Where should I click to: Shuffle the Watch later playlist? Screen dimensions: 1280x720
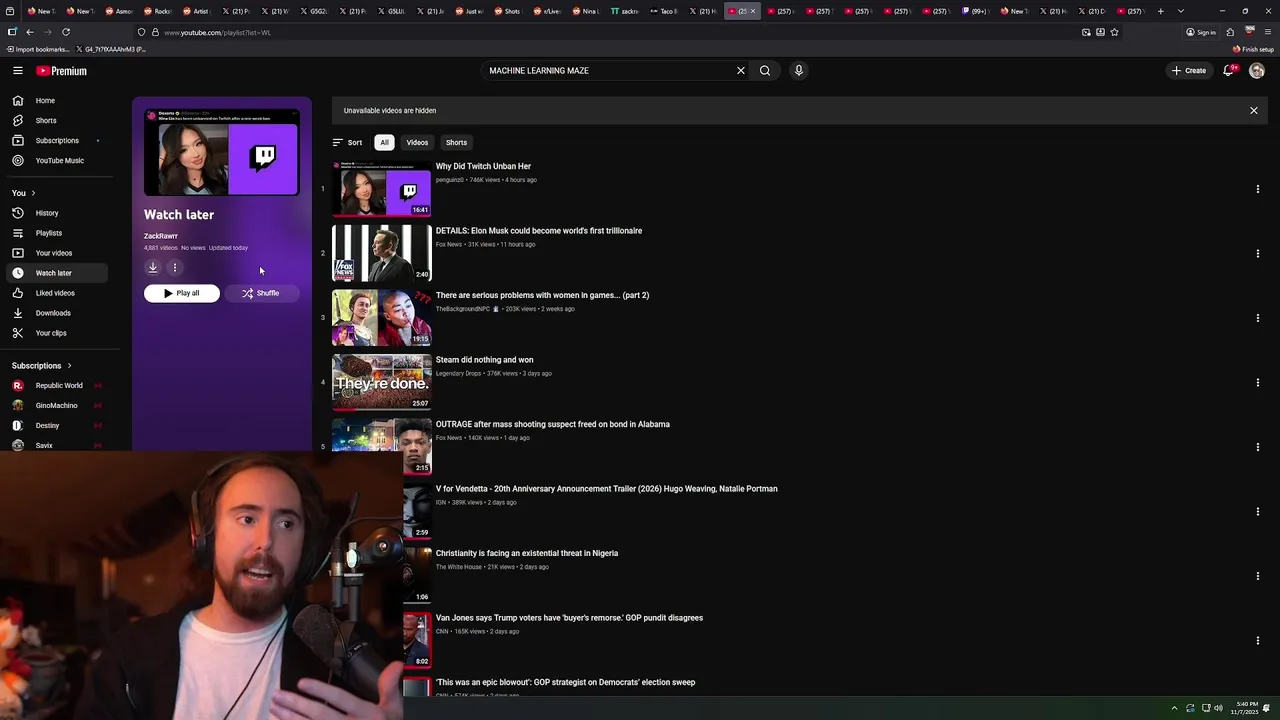[261, 293]
